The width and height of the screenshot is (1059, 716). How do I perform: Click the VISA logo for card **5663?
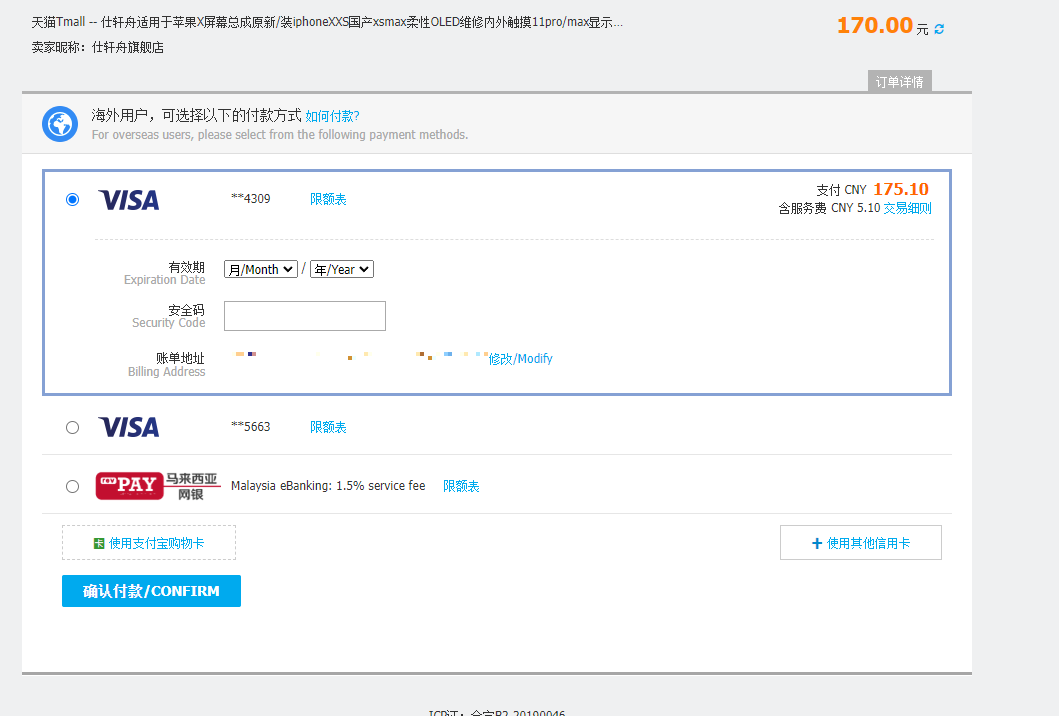pyautogui.click(x=129, y=427)
